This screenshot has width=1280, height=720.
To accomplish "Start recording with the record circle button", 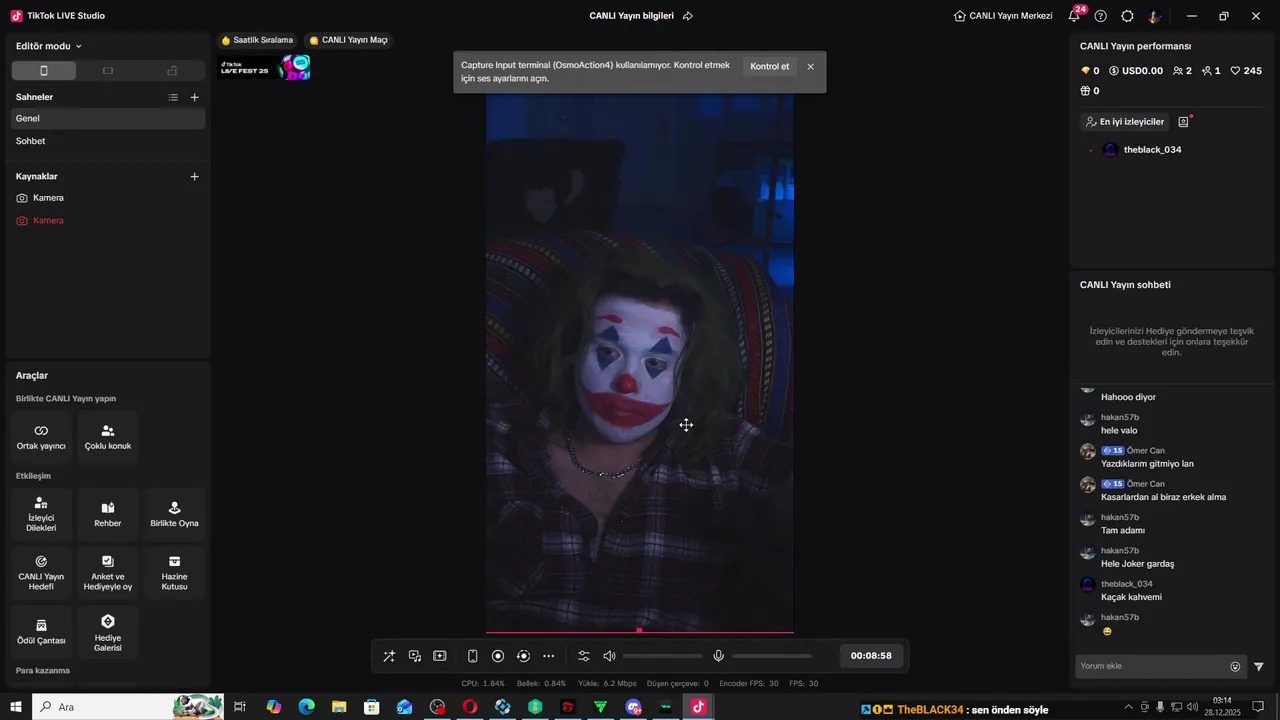I will [x=498, y=656].
